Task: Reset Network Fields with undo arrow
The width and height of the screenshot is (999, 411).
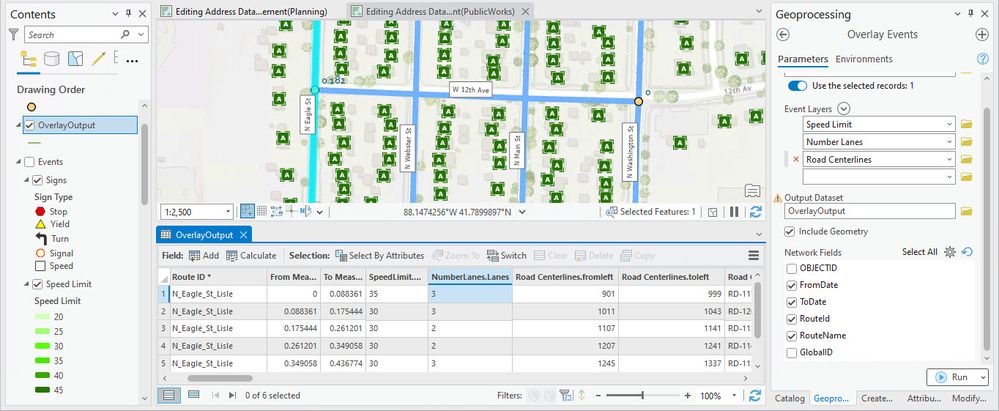Action: [967, 252]
